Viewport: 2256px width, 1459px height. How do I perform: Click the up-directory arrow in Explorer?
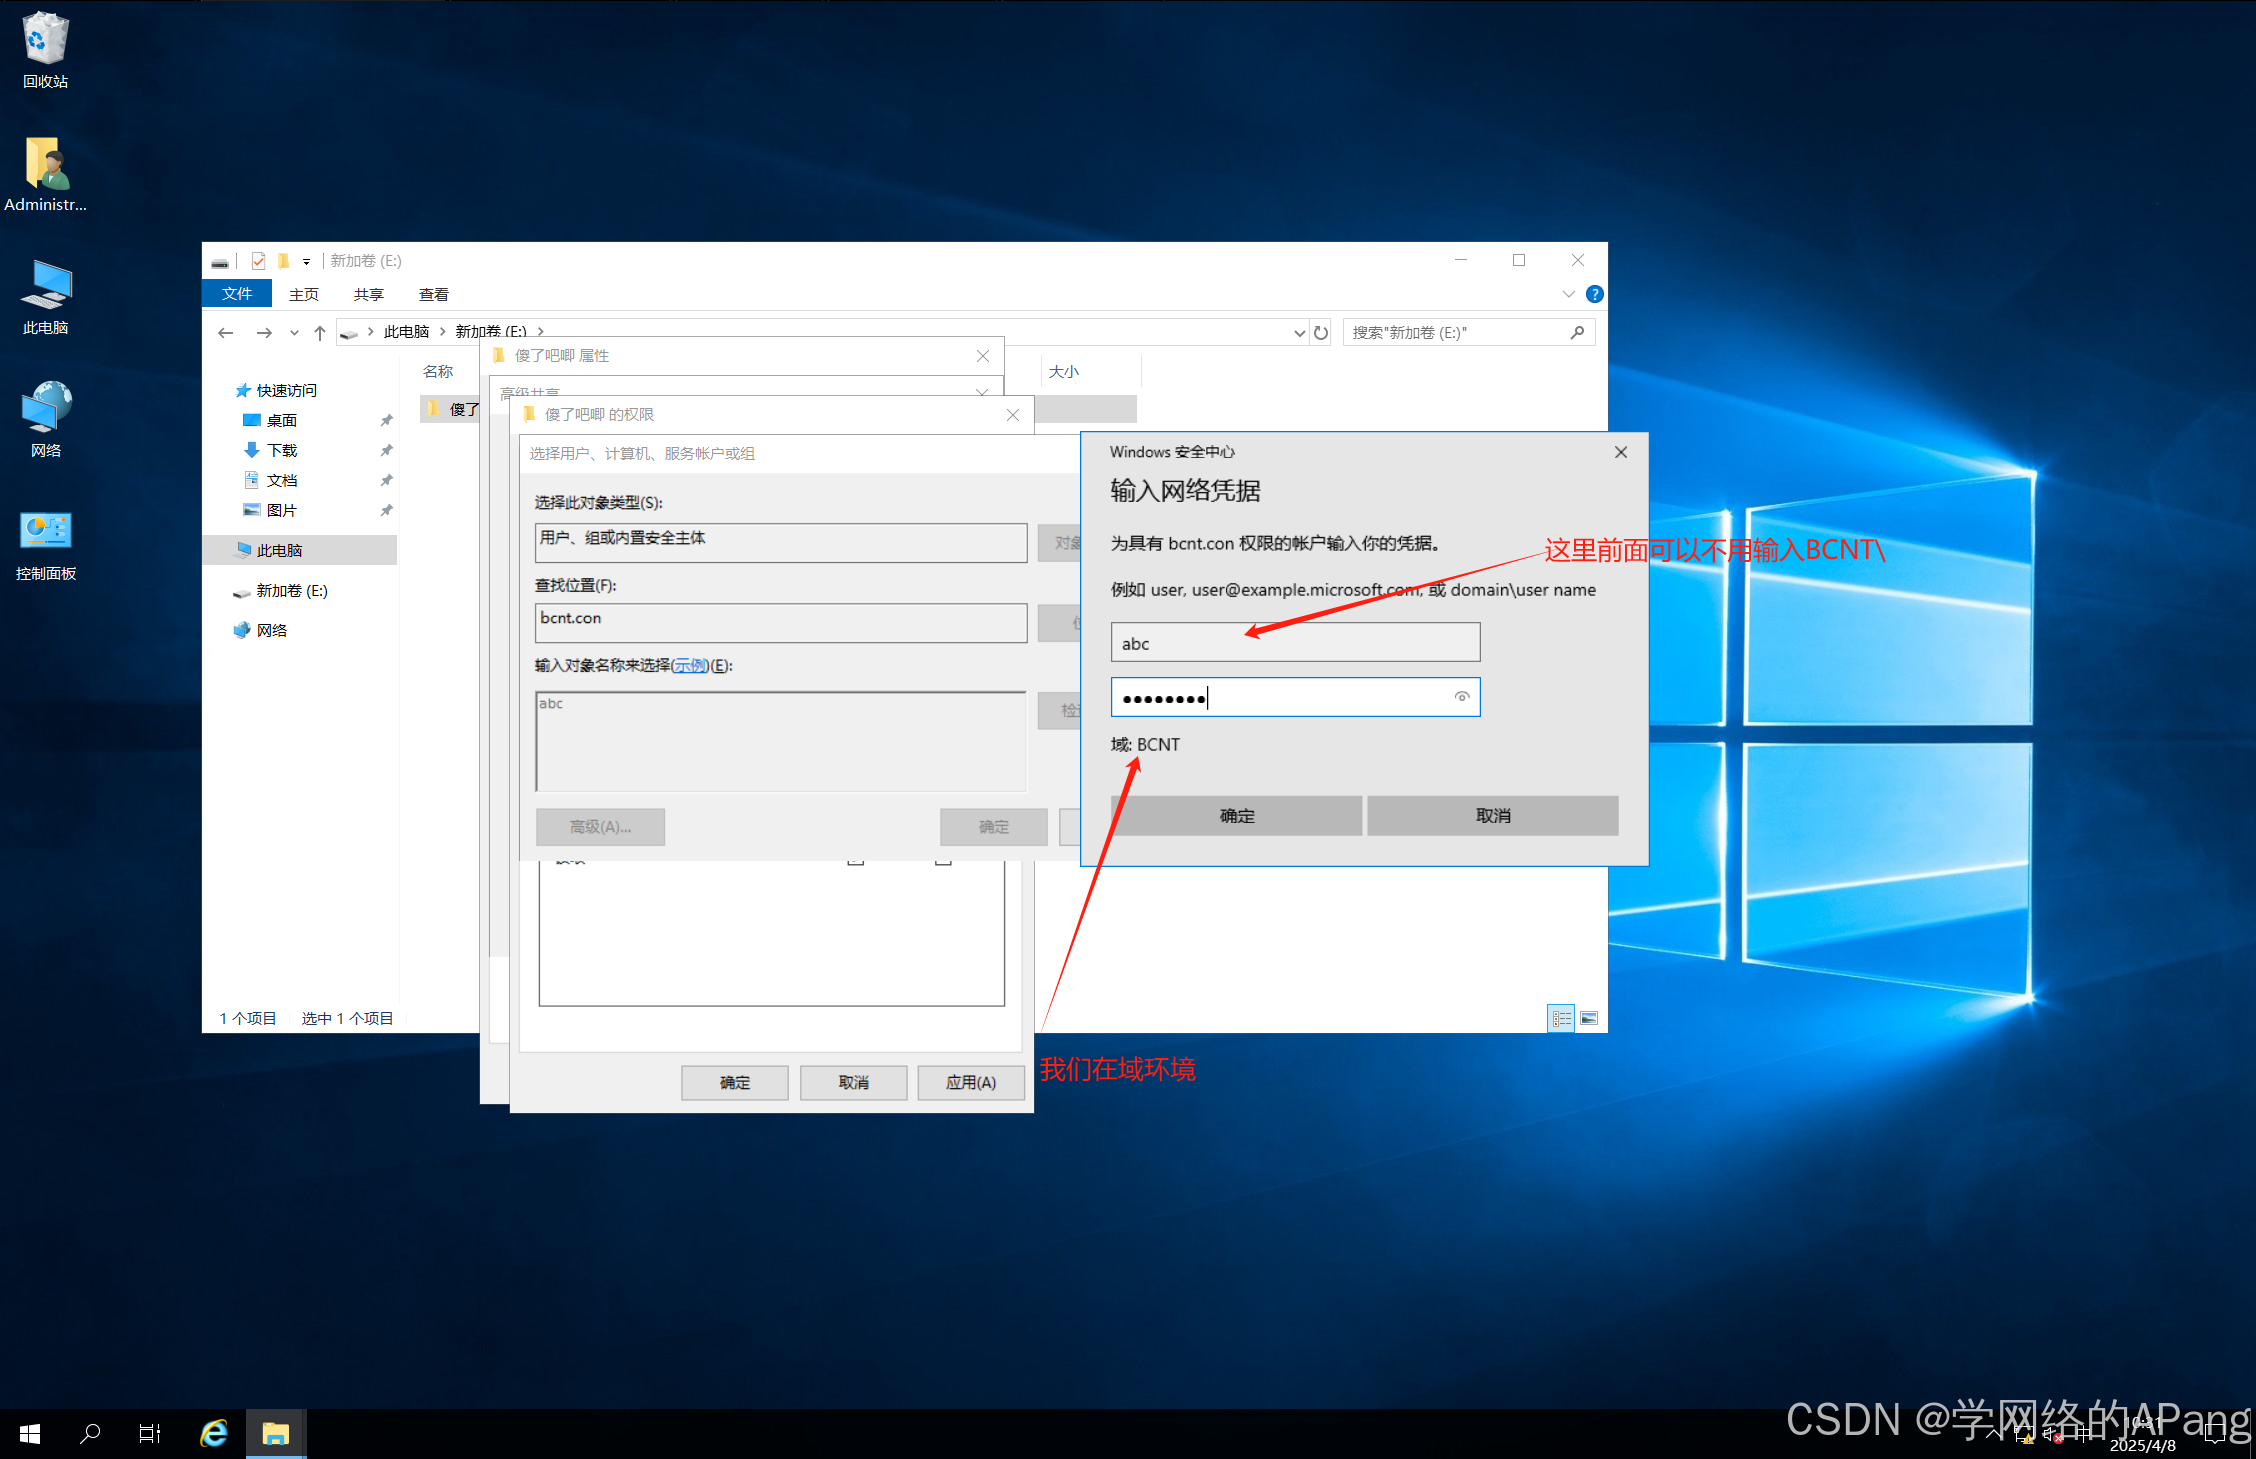pos(320,333)
